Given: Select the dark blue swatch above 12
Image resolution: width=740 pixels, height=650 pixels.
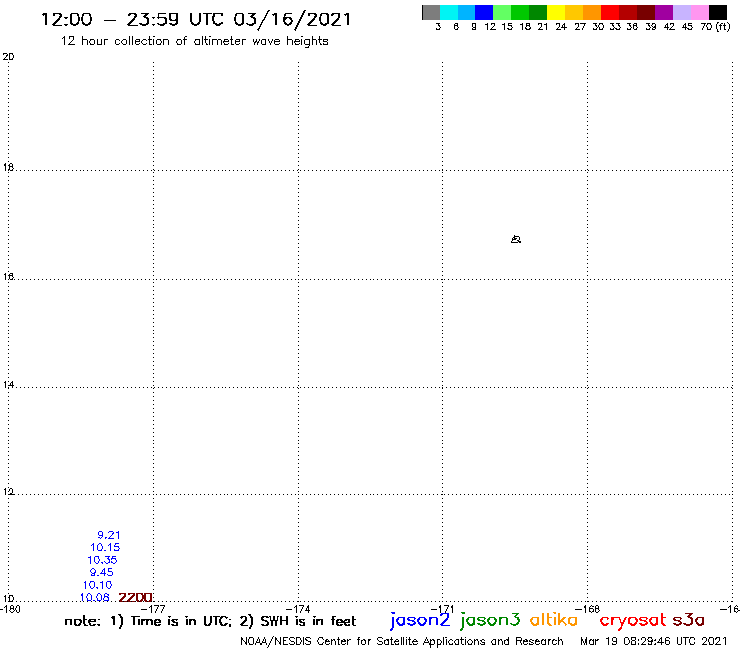Looking at the screenshot, I should click(x=484, y=12).
